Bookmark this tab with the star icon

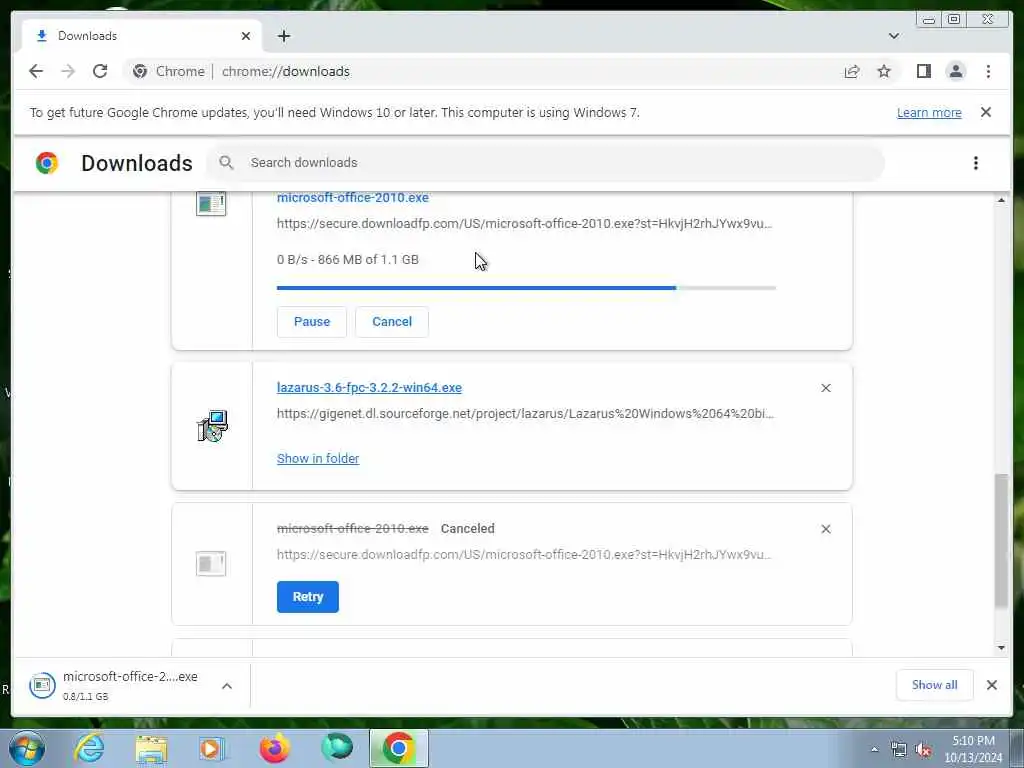884,71
